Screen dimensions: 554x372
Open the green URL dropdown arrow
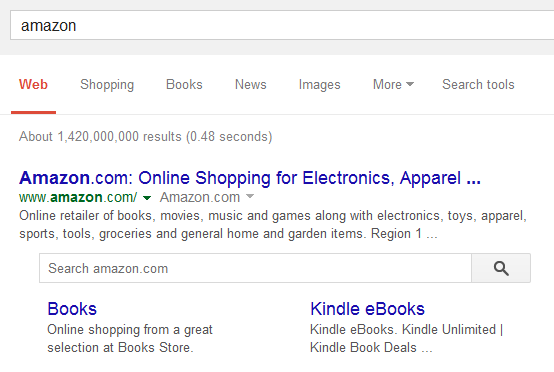(147, 198)
